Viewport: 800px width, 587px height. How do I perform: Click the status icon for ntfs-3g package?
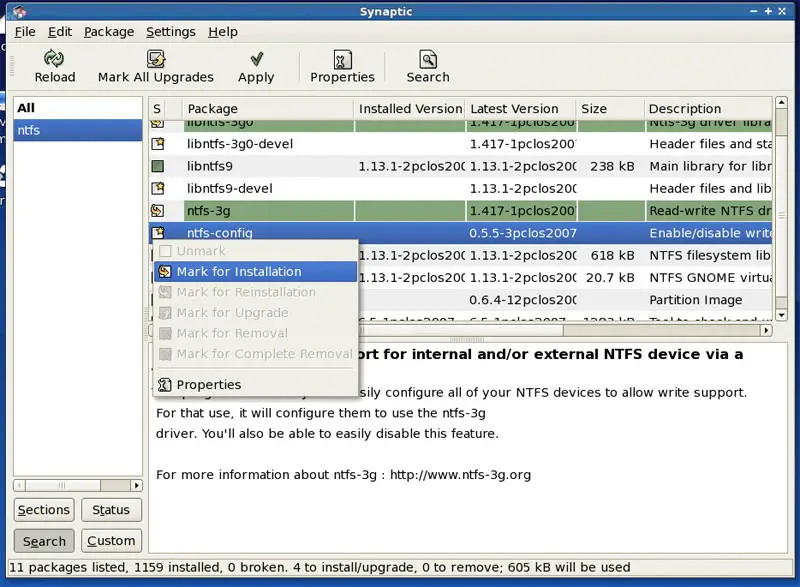pos(158,211)
